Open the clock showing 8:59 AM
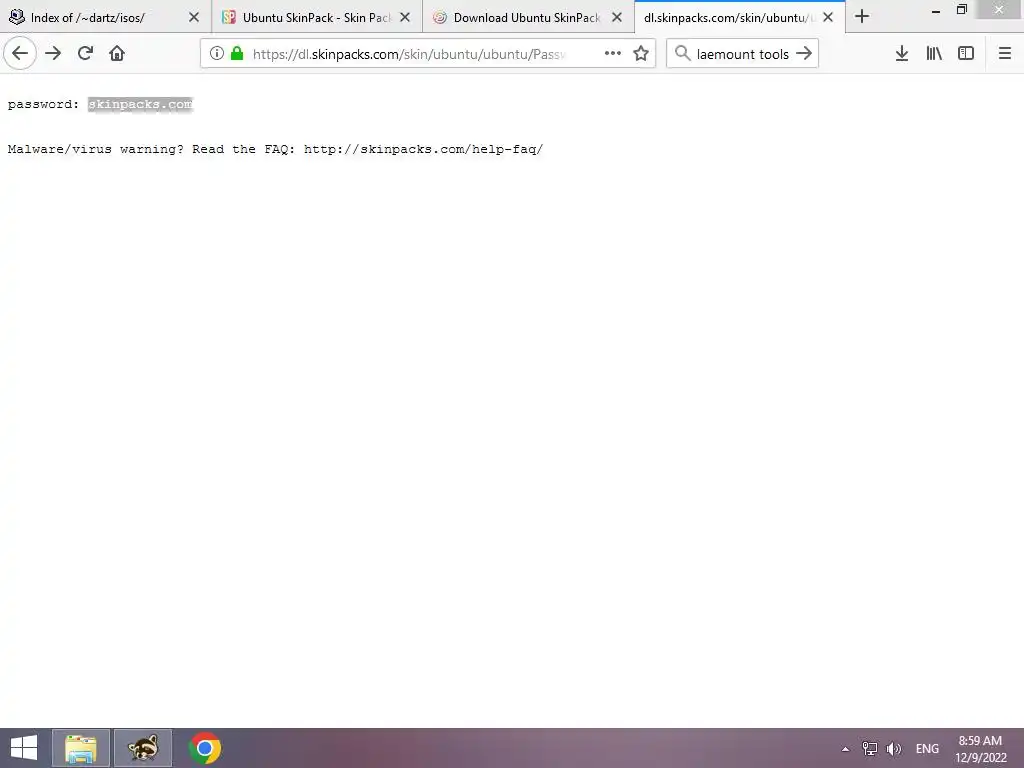Screen dimensions: 1024x768 tap(980, 748)
